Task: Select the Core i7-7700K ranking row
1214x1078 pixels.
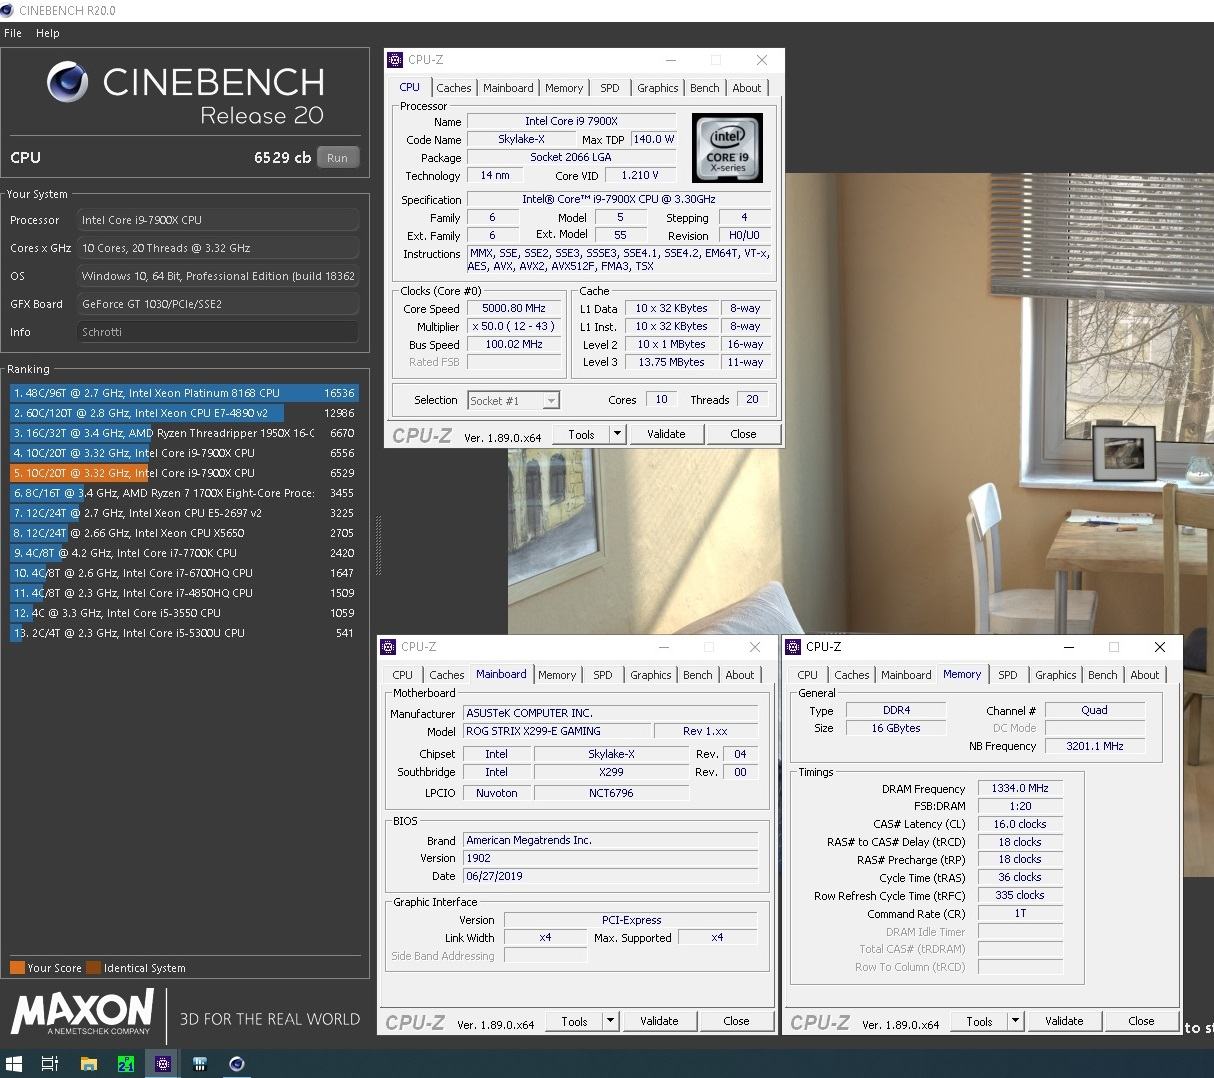Action: (x=184, y=553)
